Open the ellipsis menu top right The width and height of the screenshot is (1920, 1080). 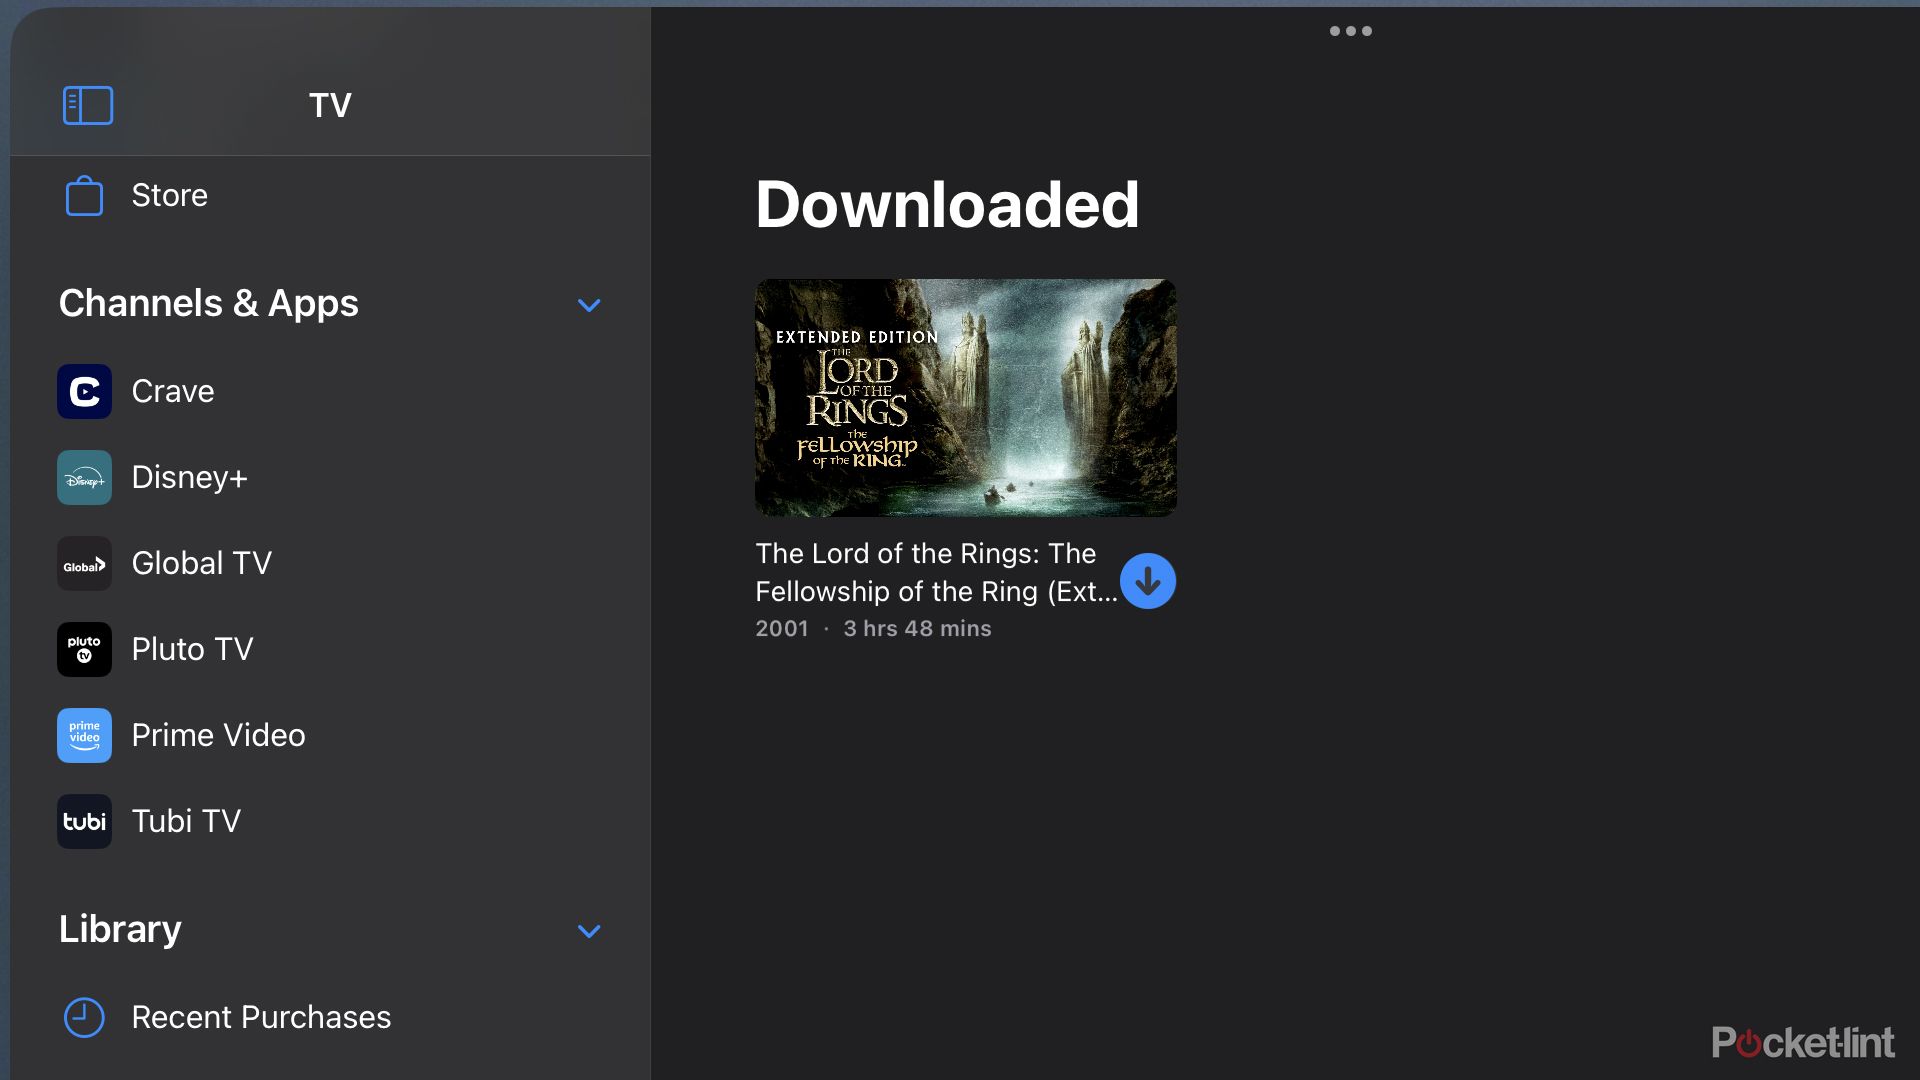point(1350,29)
